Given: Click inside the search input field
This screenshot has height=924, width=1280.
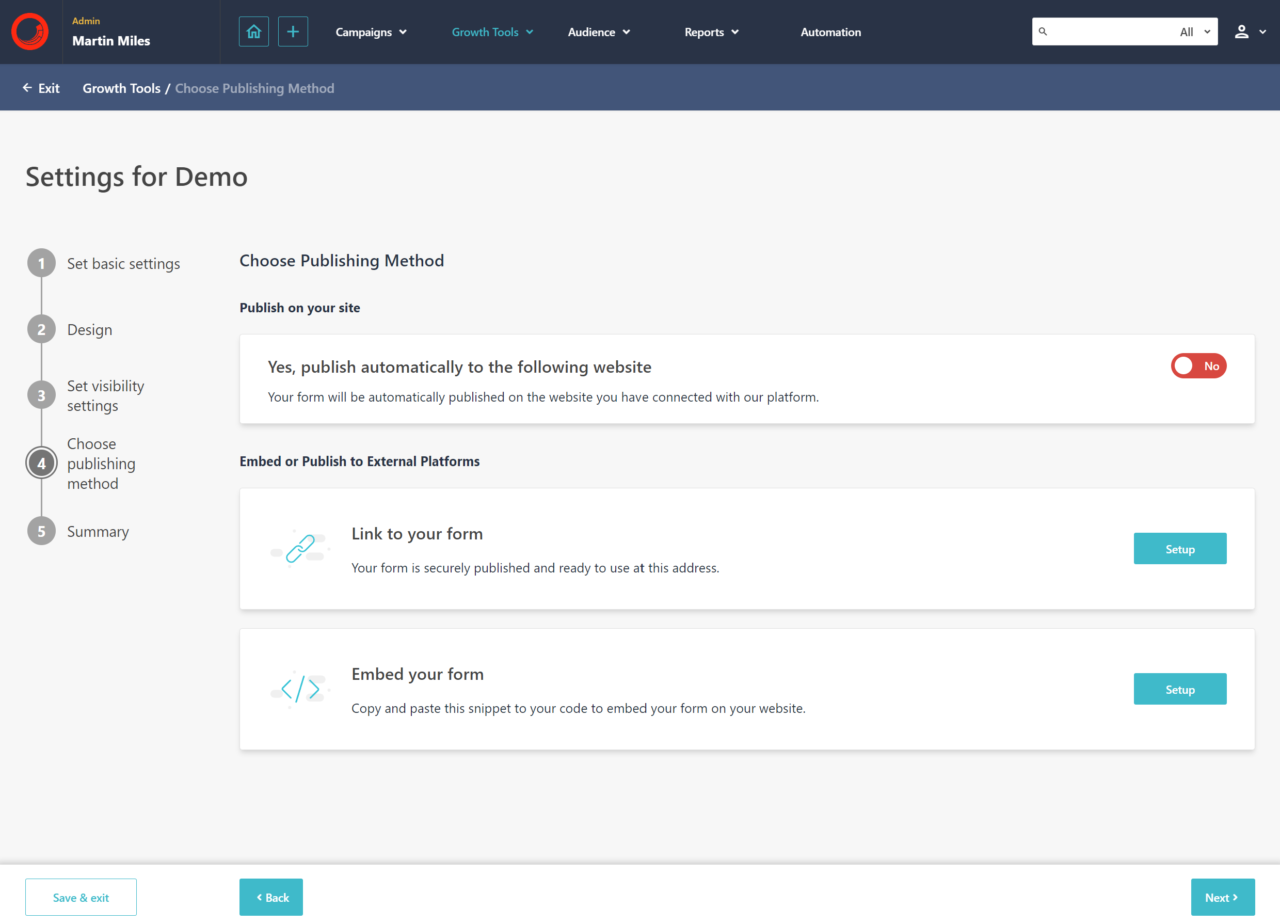Looking at the screenshot, I should coord(1110,31).
